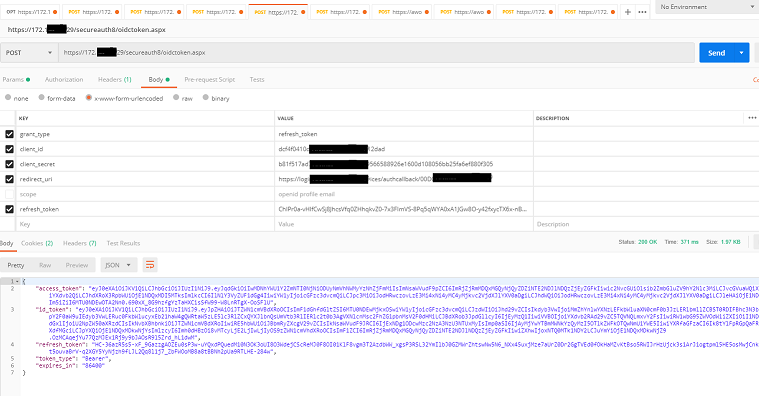Screen dimensions: 759x396
Task: Expand the Send button dropdown arrow
Action: pyautogui.click(x=741, y=53)
